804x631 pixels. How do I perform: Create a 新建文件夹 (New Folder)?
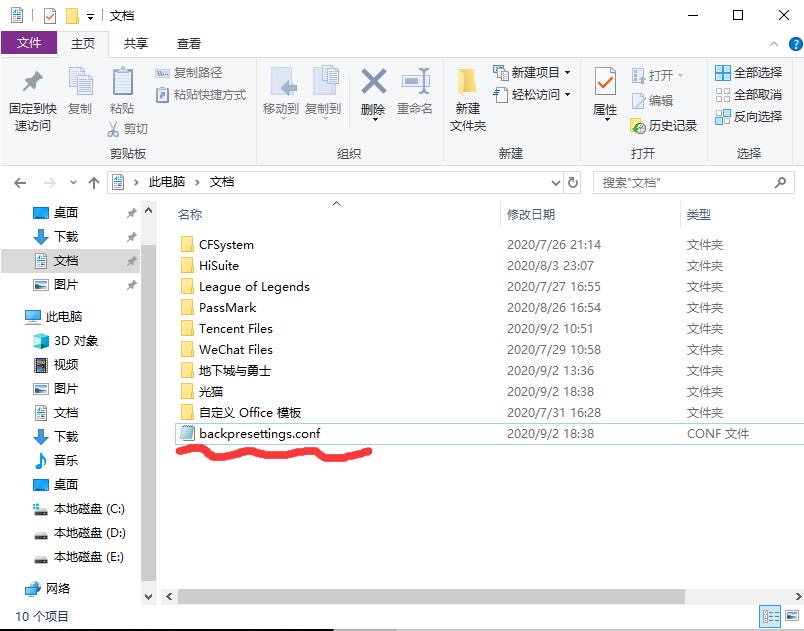[x=466, y=95]
